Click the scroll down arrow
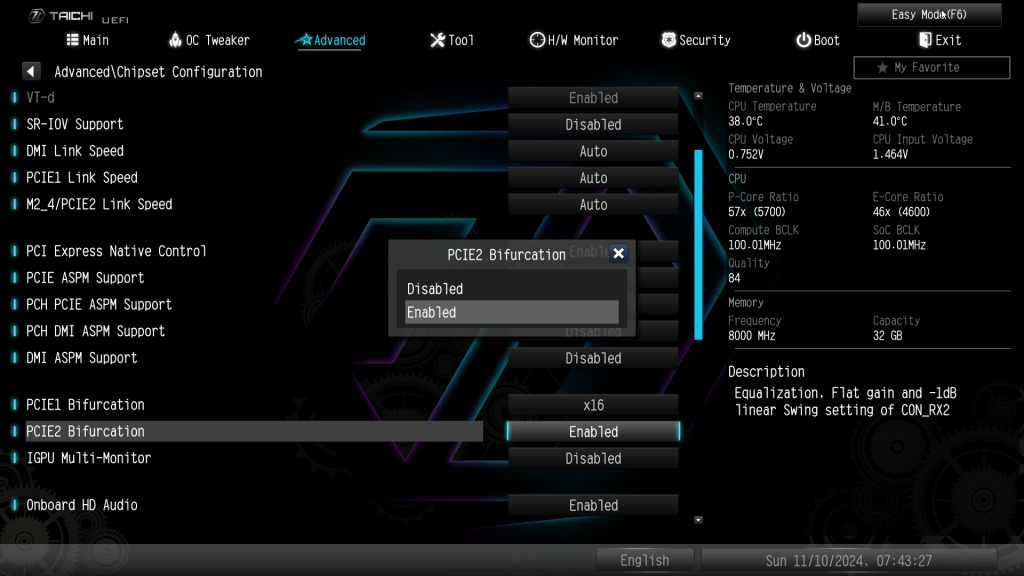This screenshot has height=576, width=1024. 698,520
